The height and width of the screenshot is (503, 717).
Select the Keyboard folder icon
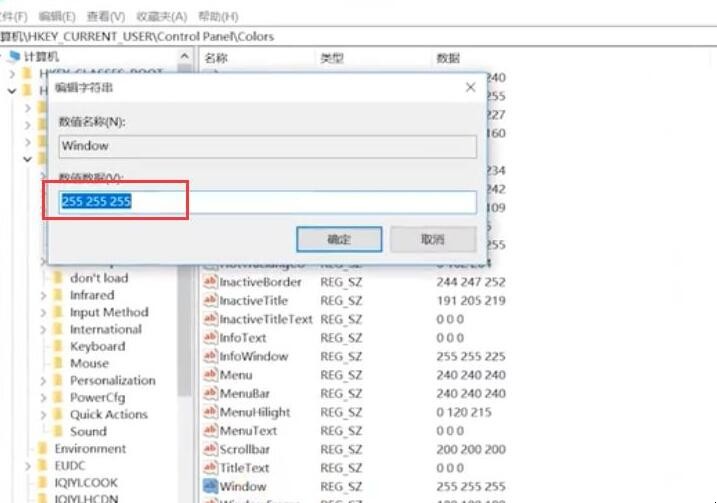click(x=58, y=346)
